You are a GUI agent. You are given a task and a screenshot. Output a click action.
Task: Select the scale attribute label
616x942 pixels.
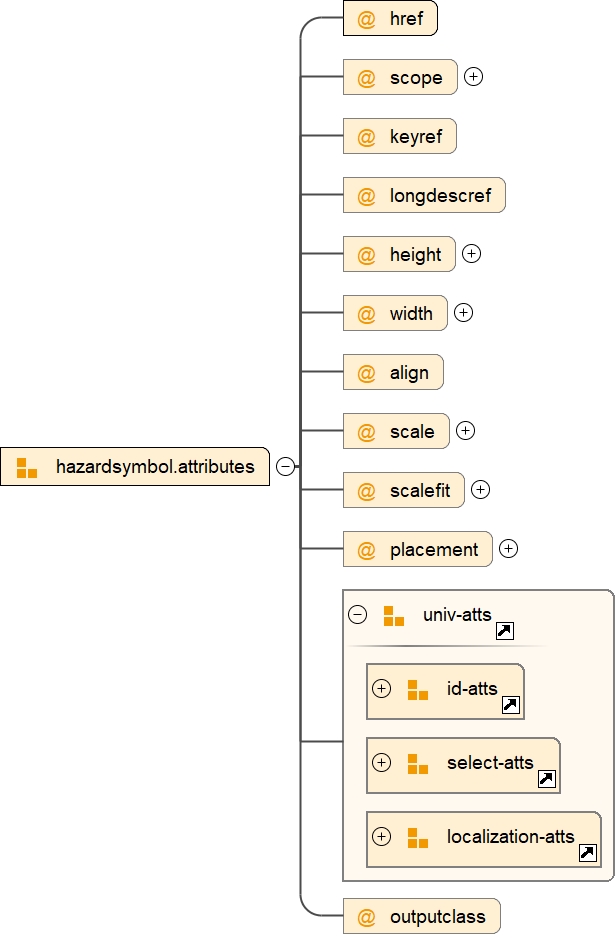tap(412, 431)
